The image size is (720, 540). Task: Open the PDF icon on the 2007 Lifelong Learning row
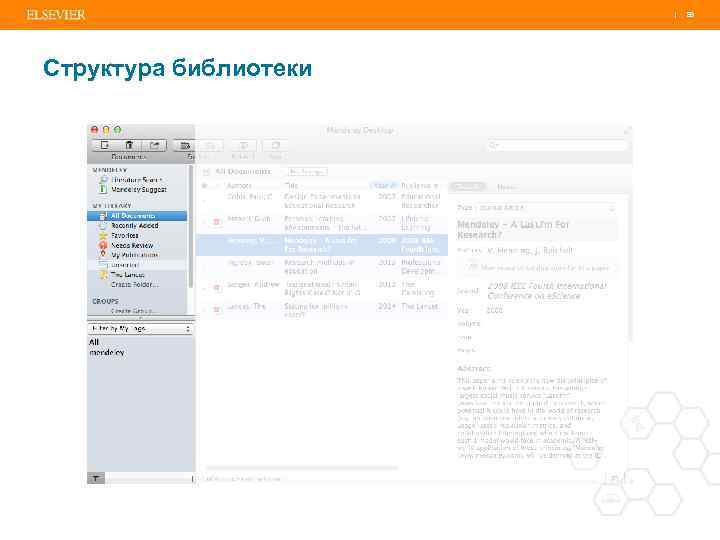click(217, 222)
